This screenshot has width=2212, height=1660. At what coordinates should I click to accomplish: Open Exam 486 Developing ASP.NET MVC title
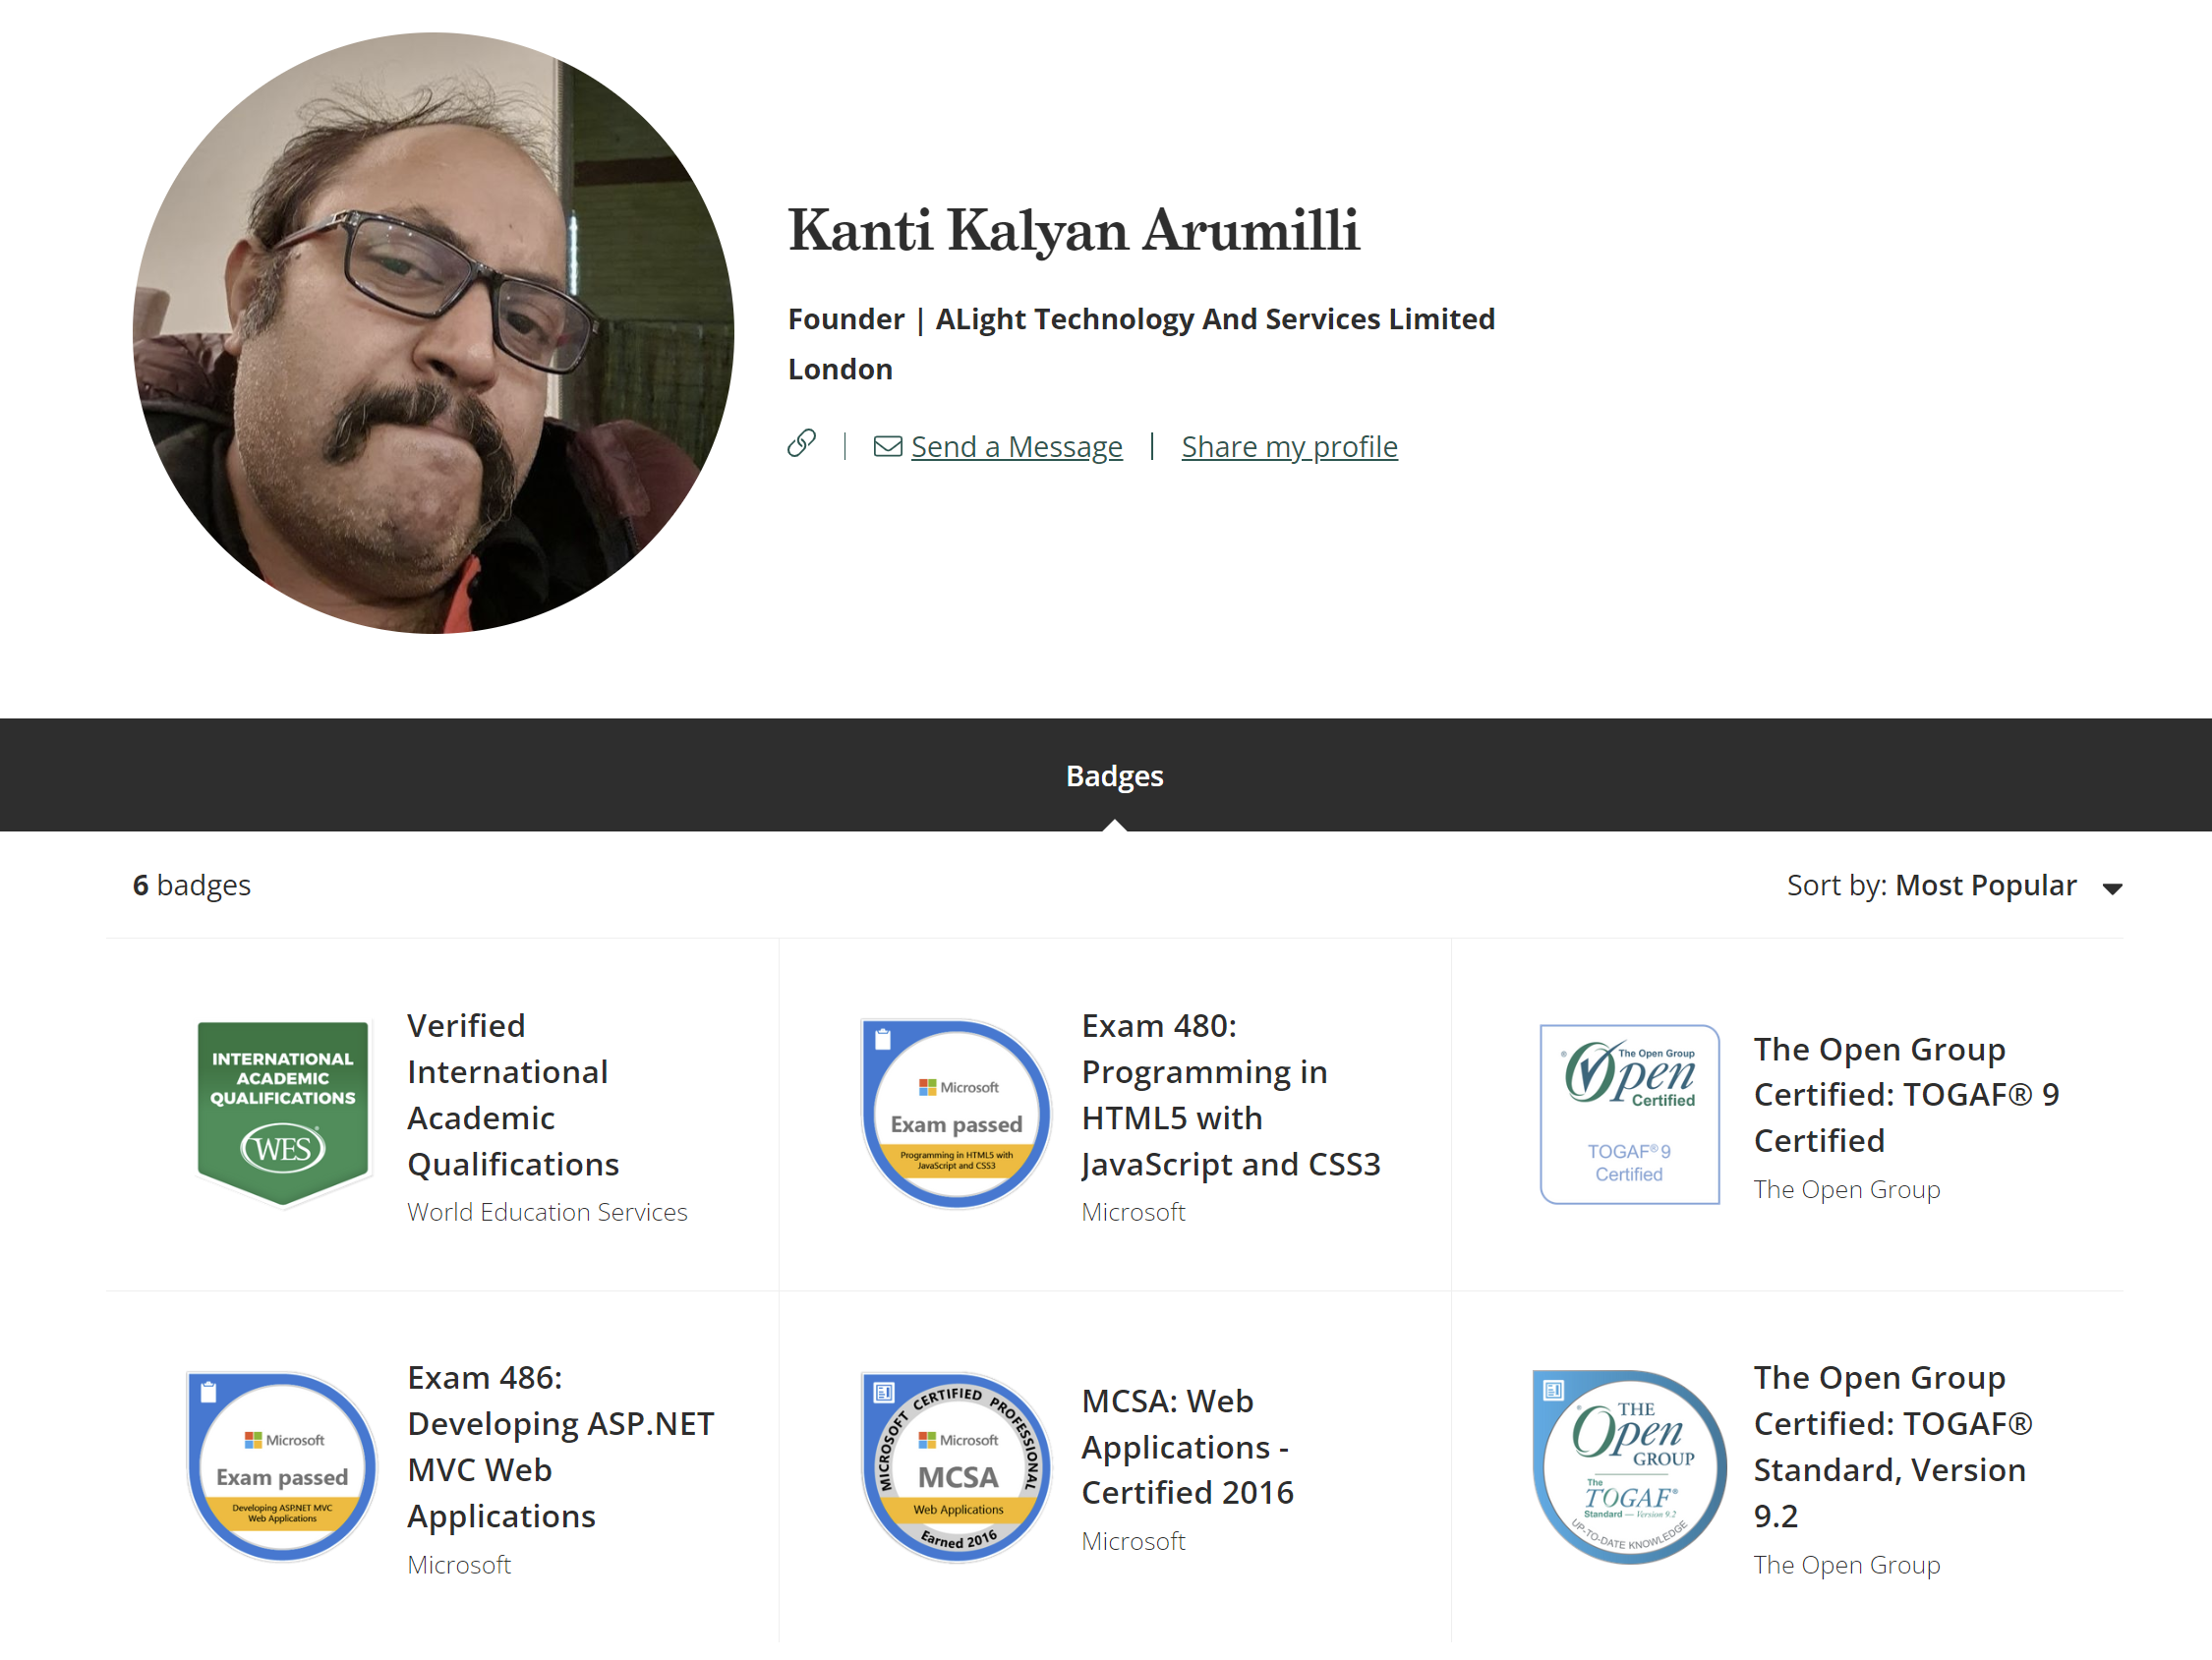560,1446
